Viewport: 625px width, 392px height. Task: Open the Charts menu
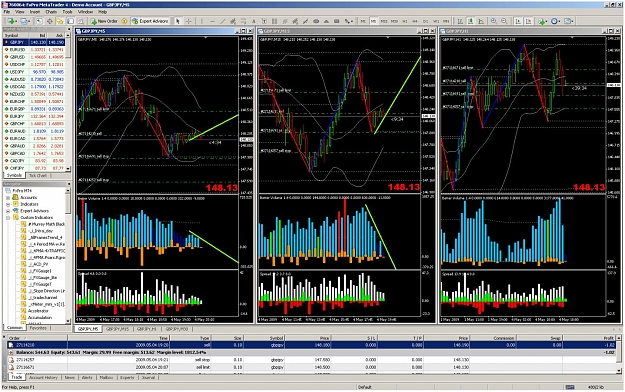[x=51, y=12]
